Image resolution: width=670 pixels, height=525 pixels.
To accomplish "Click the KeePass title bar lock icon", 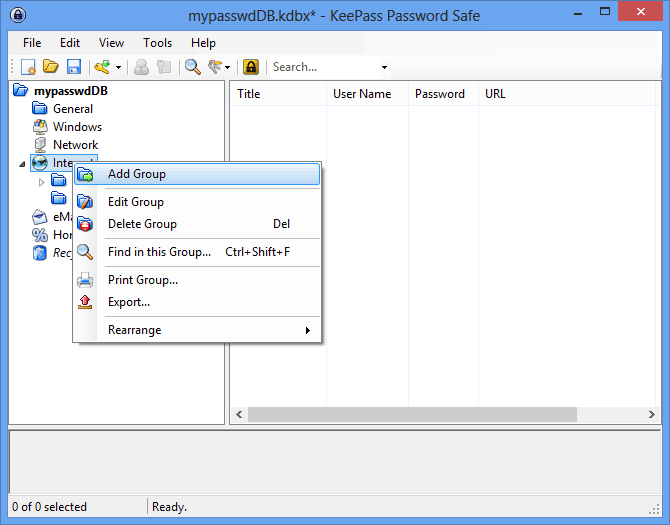I will [18, 15].
